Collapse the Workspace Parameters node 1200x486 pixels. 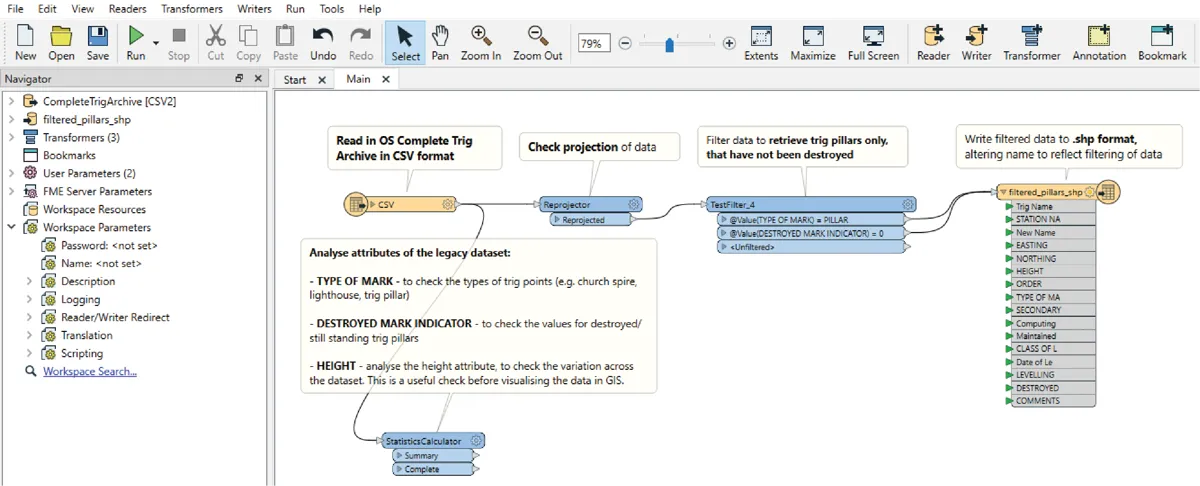tap(12, 227)
